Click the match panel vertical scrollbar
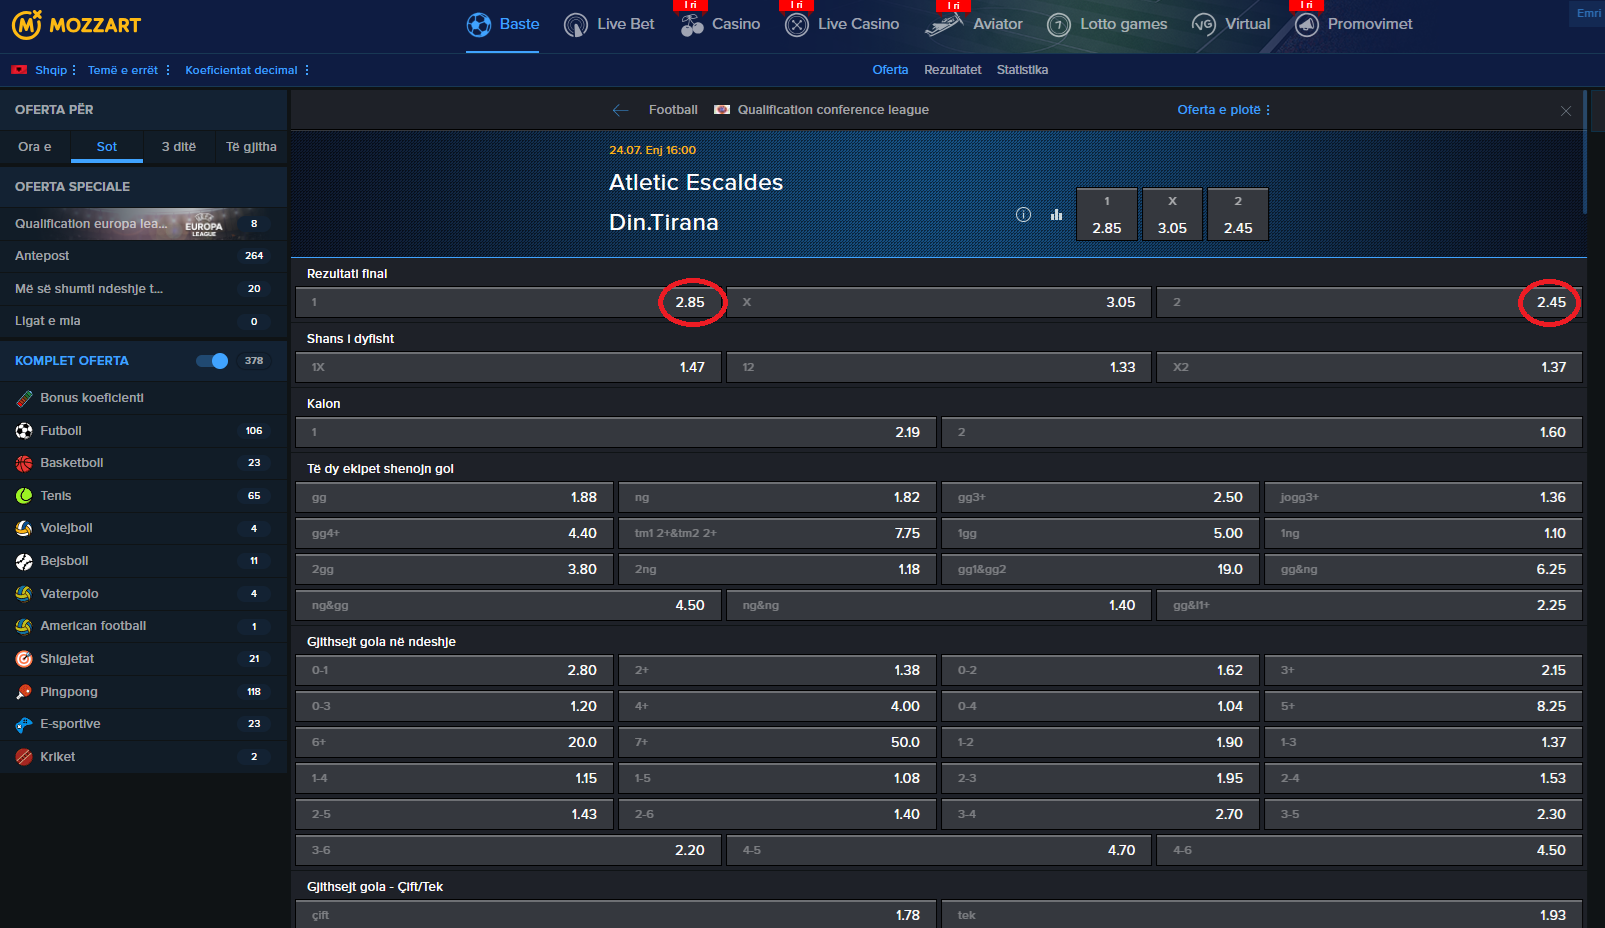The height and width of the screenshot is (928, 1605). (1586, 152)
